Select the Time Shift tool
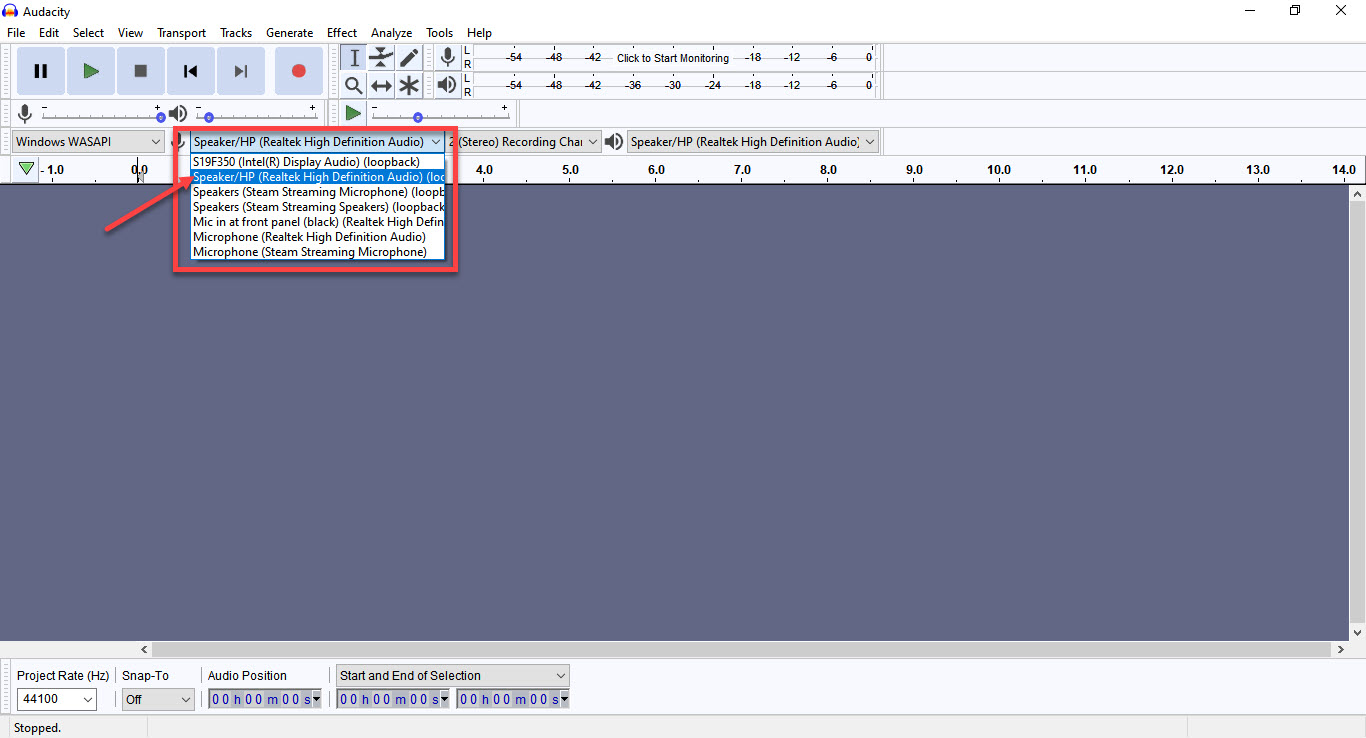This screenshot has height=738, width=1366. (x=381, y=85)
